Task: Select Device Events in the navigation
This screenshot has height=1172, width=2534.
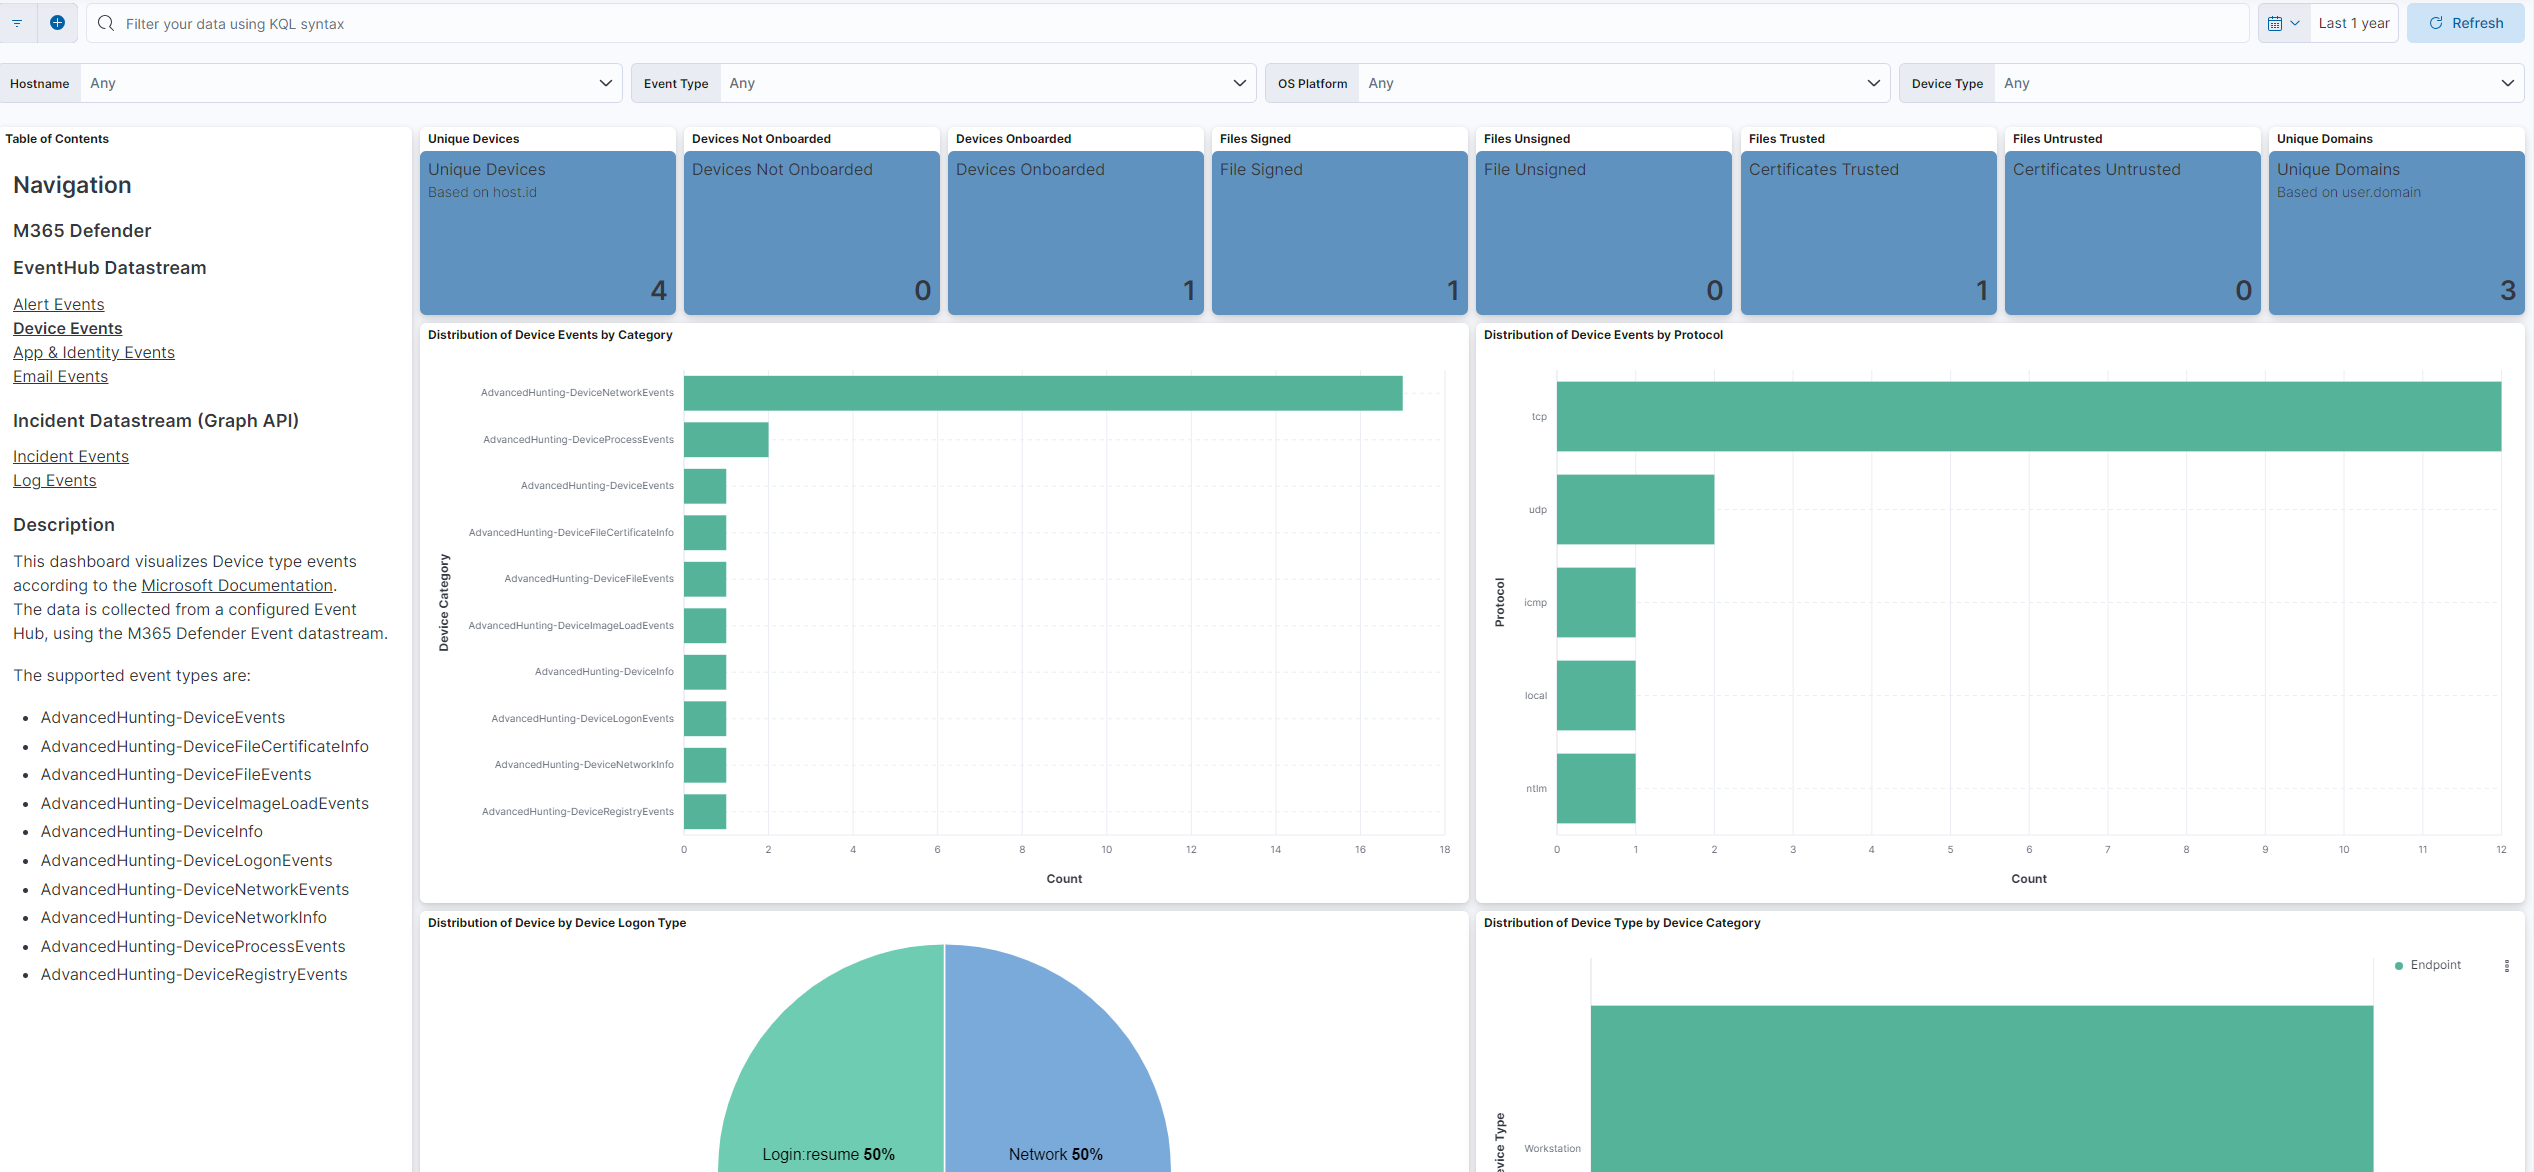Action: coord(67,328)
